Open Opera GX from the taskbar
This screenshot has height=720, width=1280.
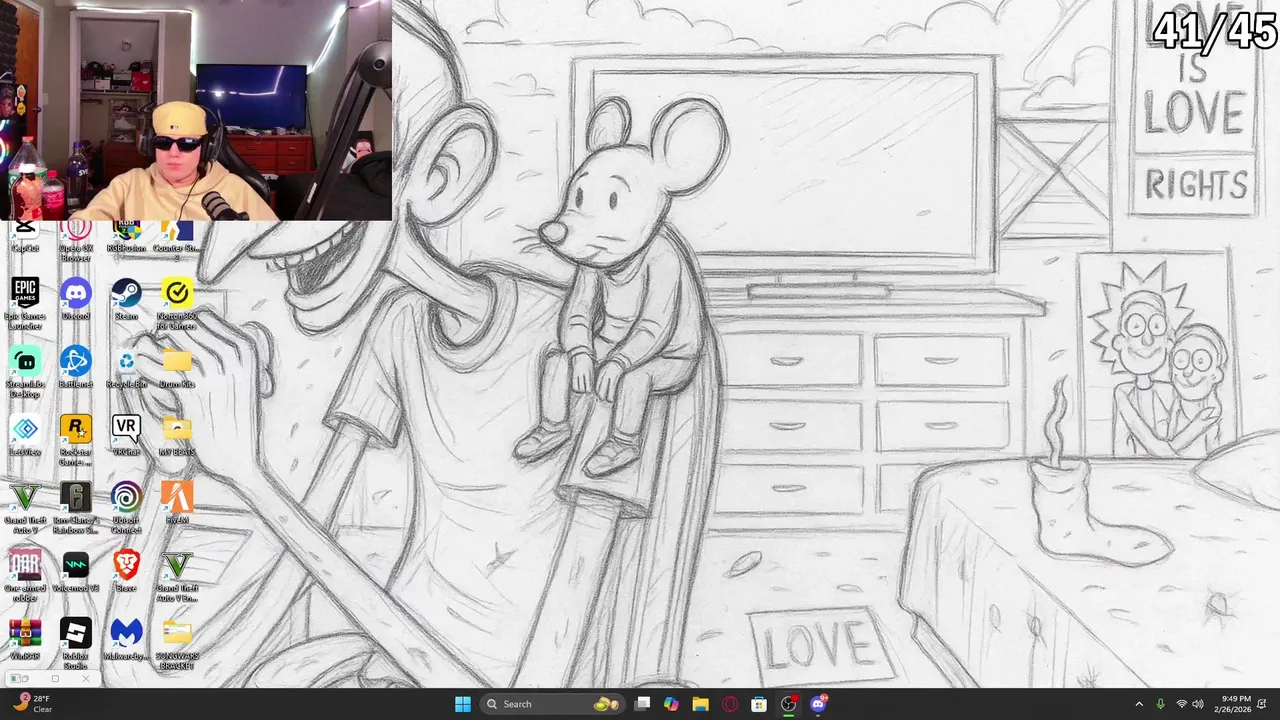(x=730, y=704)
